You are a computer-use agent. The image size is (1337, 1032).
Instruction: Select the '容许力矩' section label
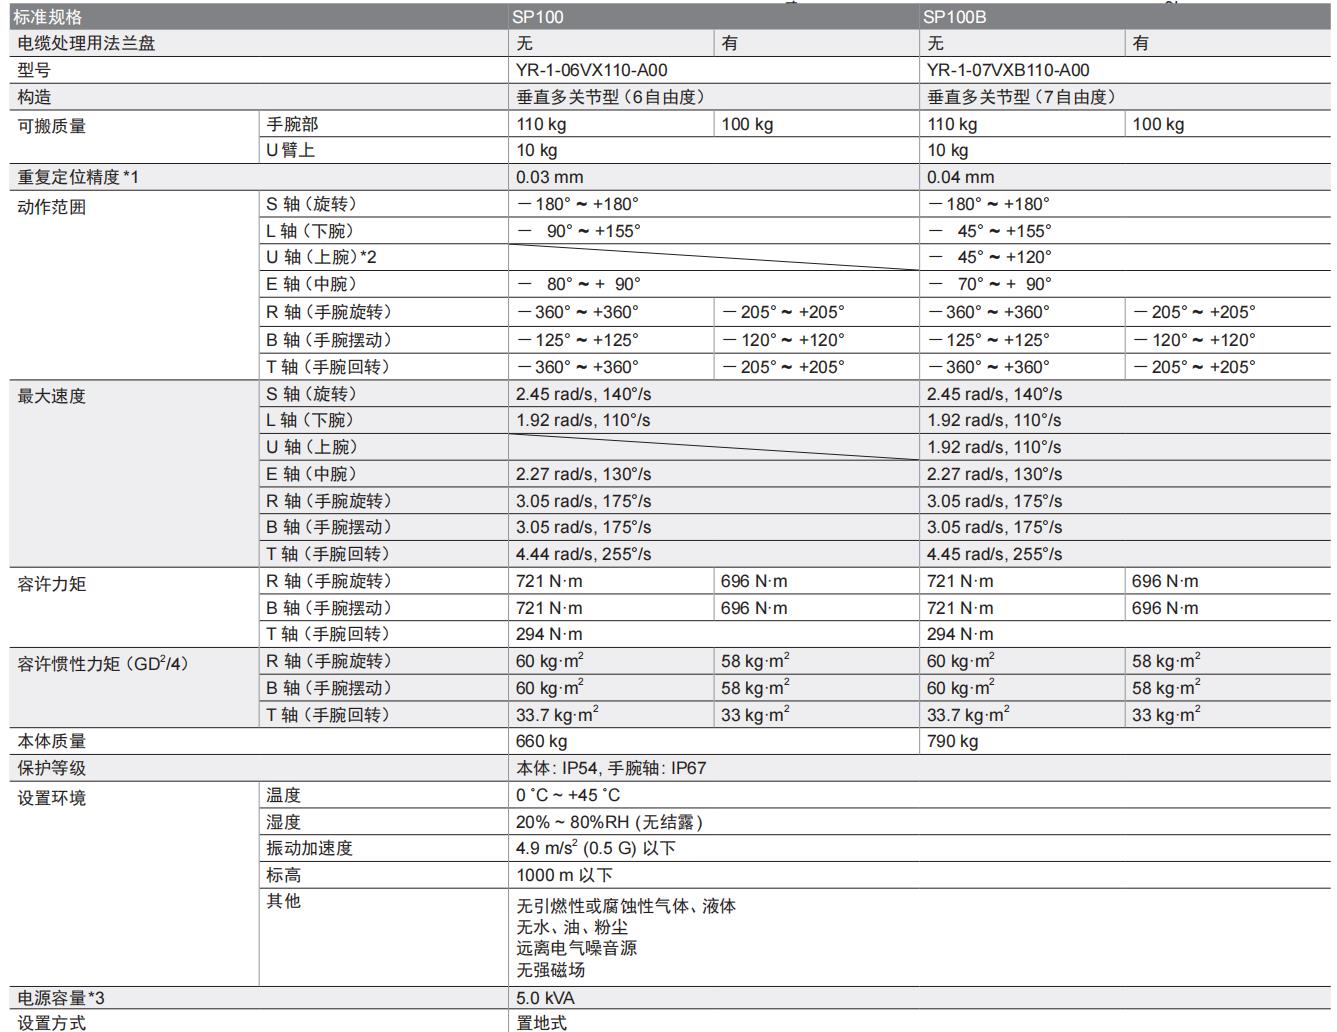tap(52, 584)
